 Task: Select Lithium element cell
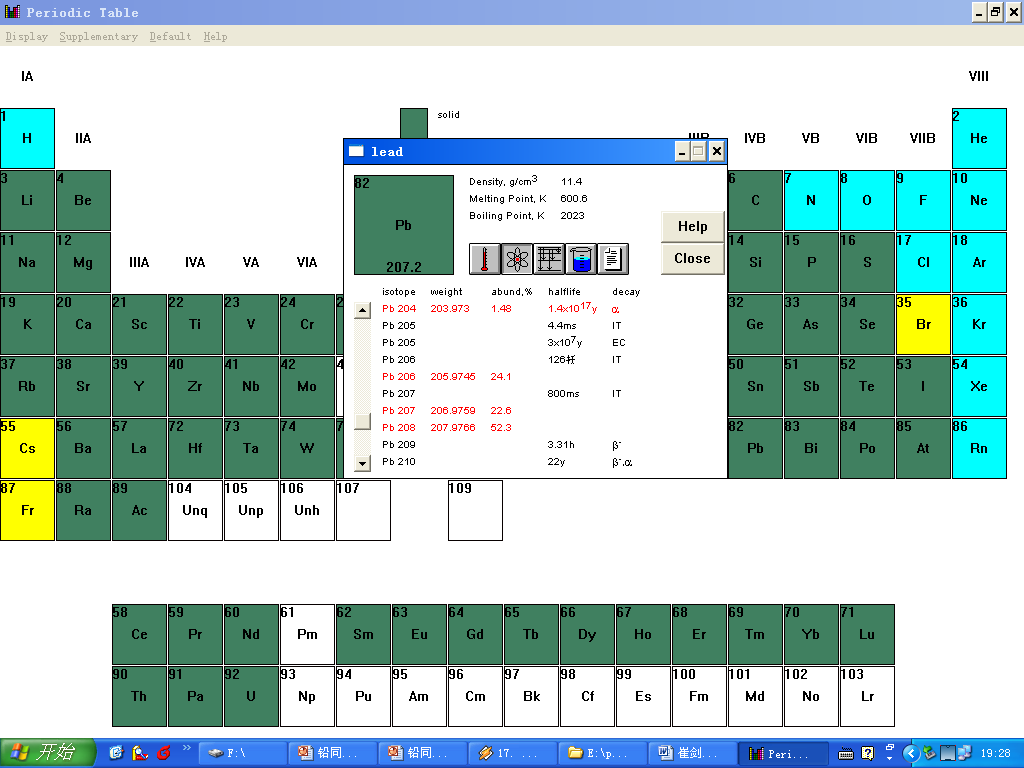(x=27, y=200)
